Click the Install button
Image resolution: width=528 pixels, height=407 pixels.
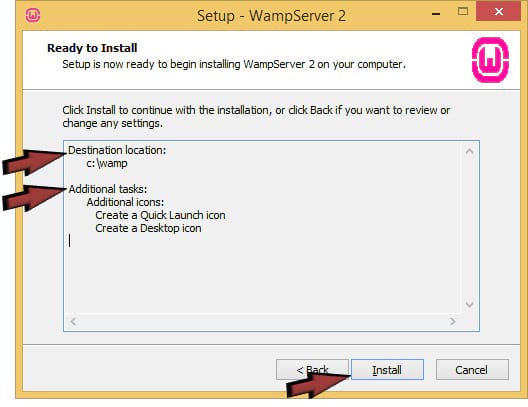(387, 369)
